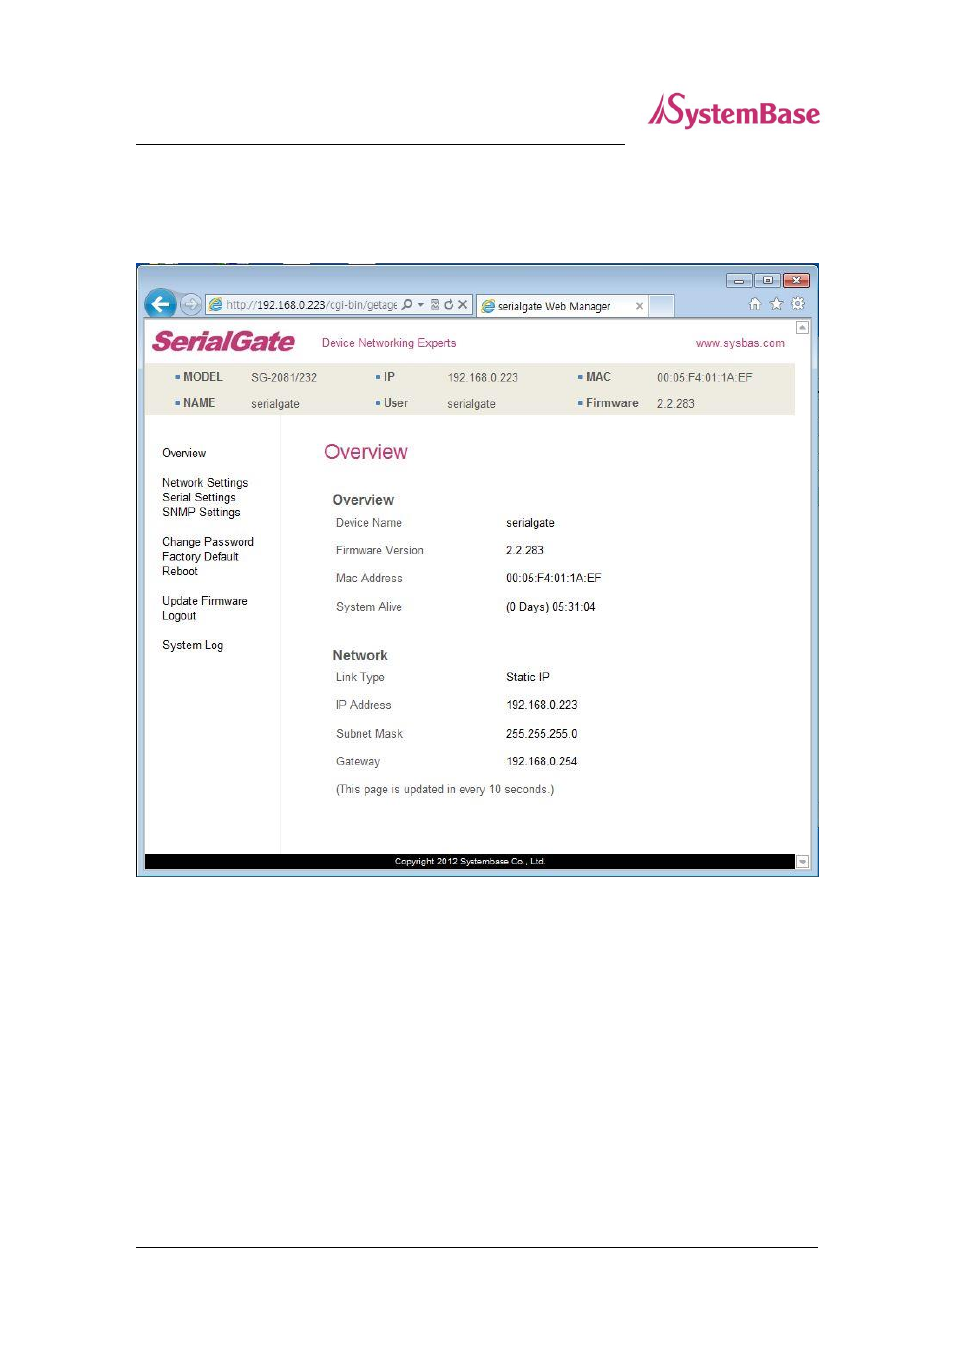Open the Update Firmware page
The height and width of the screenshot is (1350, 955).
tap(205, 601)
